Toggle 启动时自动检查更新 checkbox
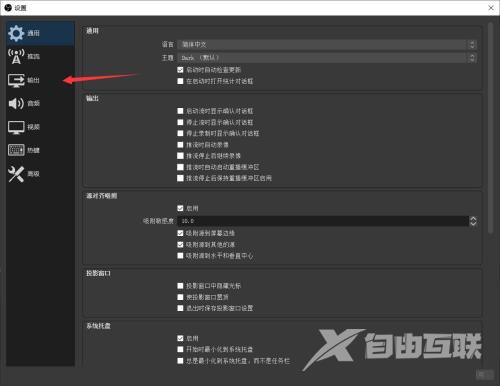 tap(180, 70)
